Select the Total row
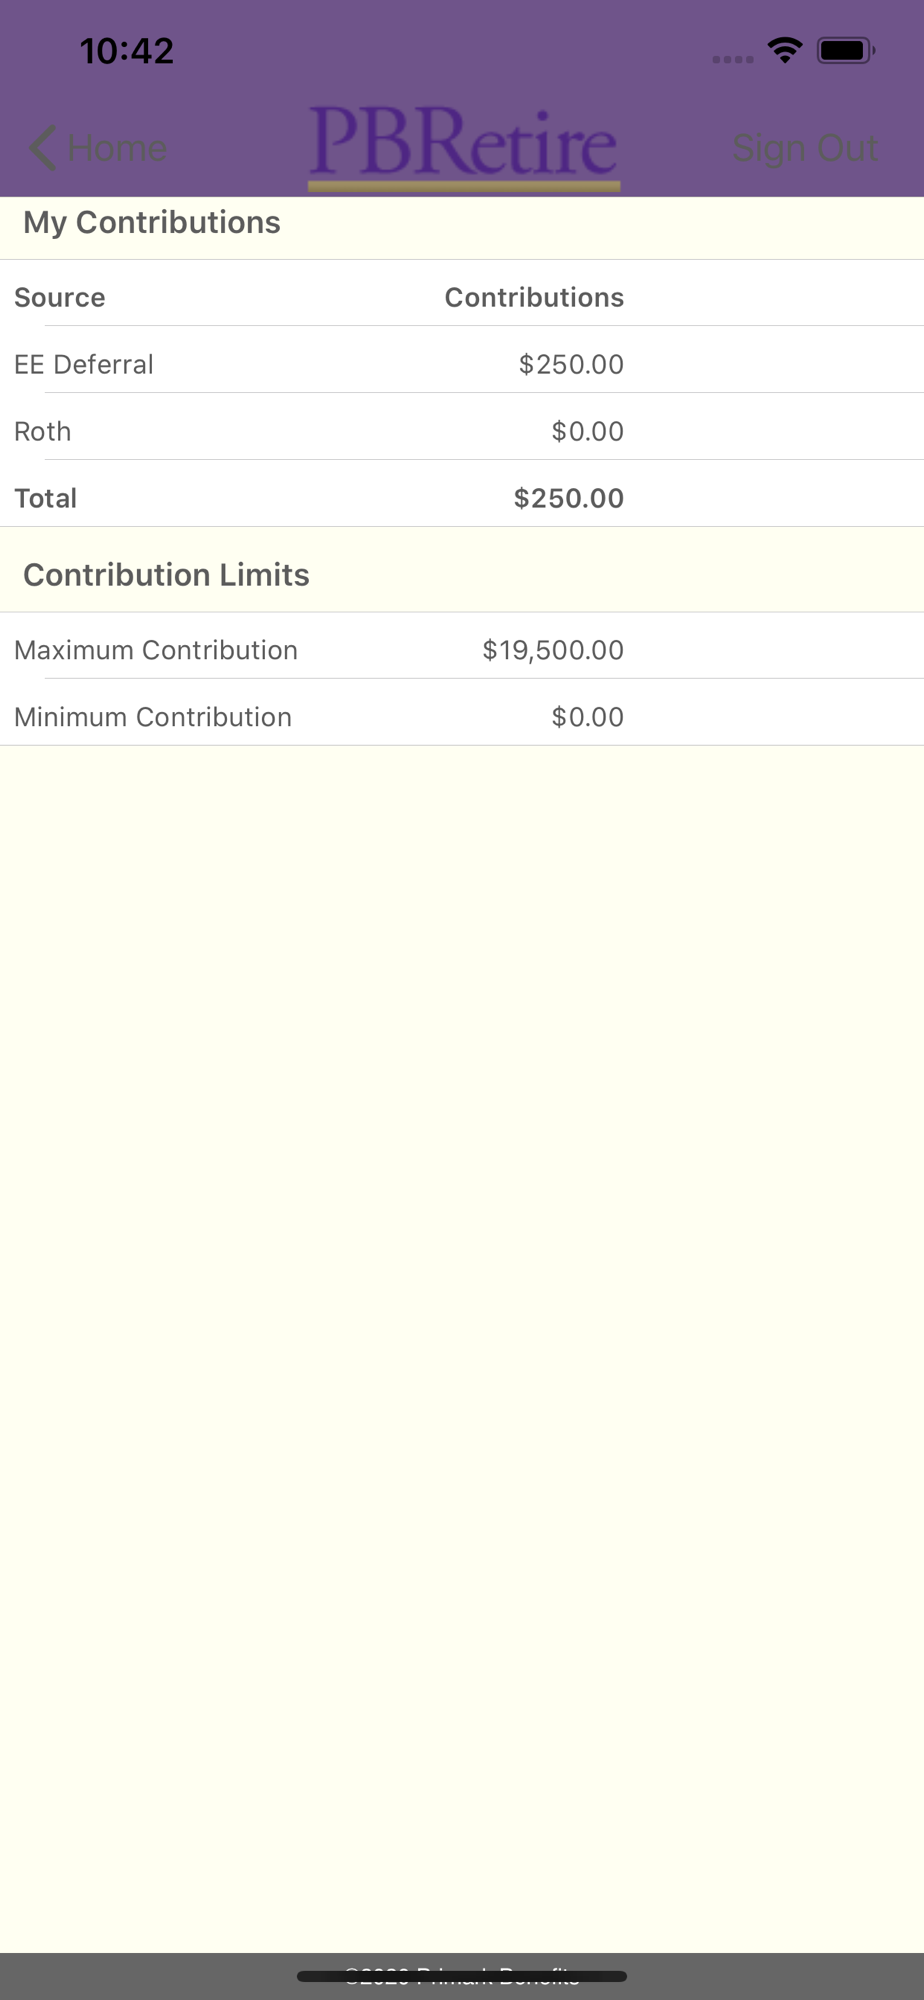Screen dimensions: 924x2000 pyautogui.click(x=462, y=498)
